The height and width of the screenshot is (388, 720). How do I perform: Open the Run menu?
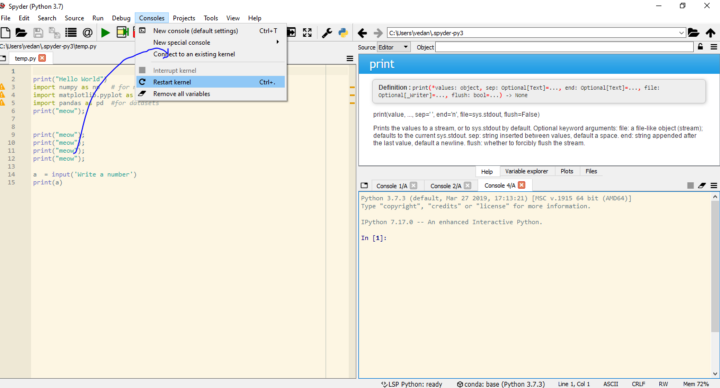coord(98,18)
